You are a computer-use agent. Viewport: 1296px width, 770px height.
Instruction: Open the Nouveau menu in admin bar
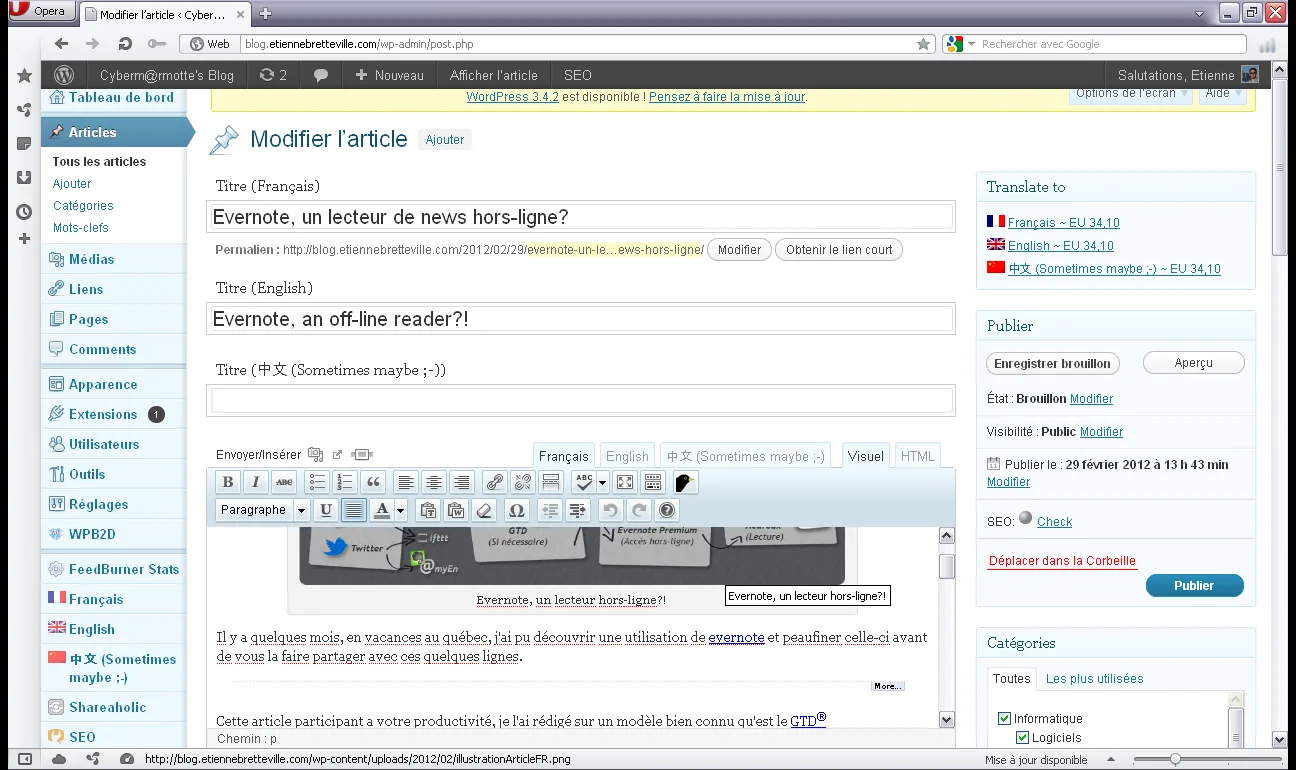click(x=390, y=75)
